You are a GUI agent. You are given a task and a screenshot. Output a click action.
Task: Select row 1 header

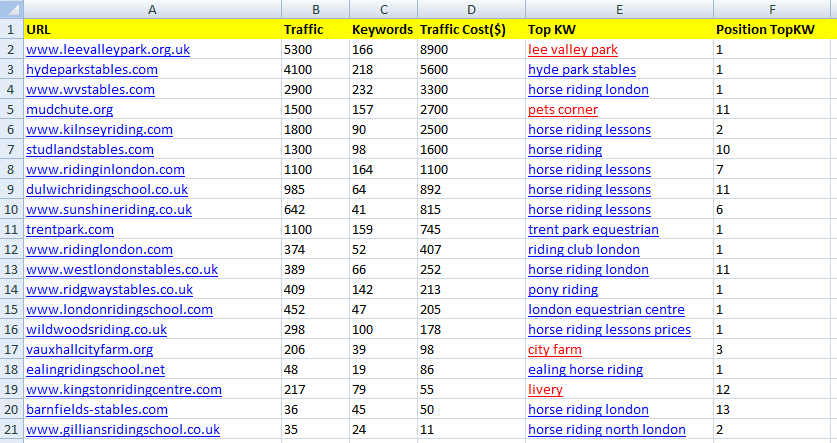(x=12, y=29)
